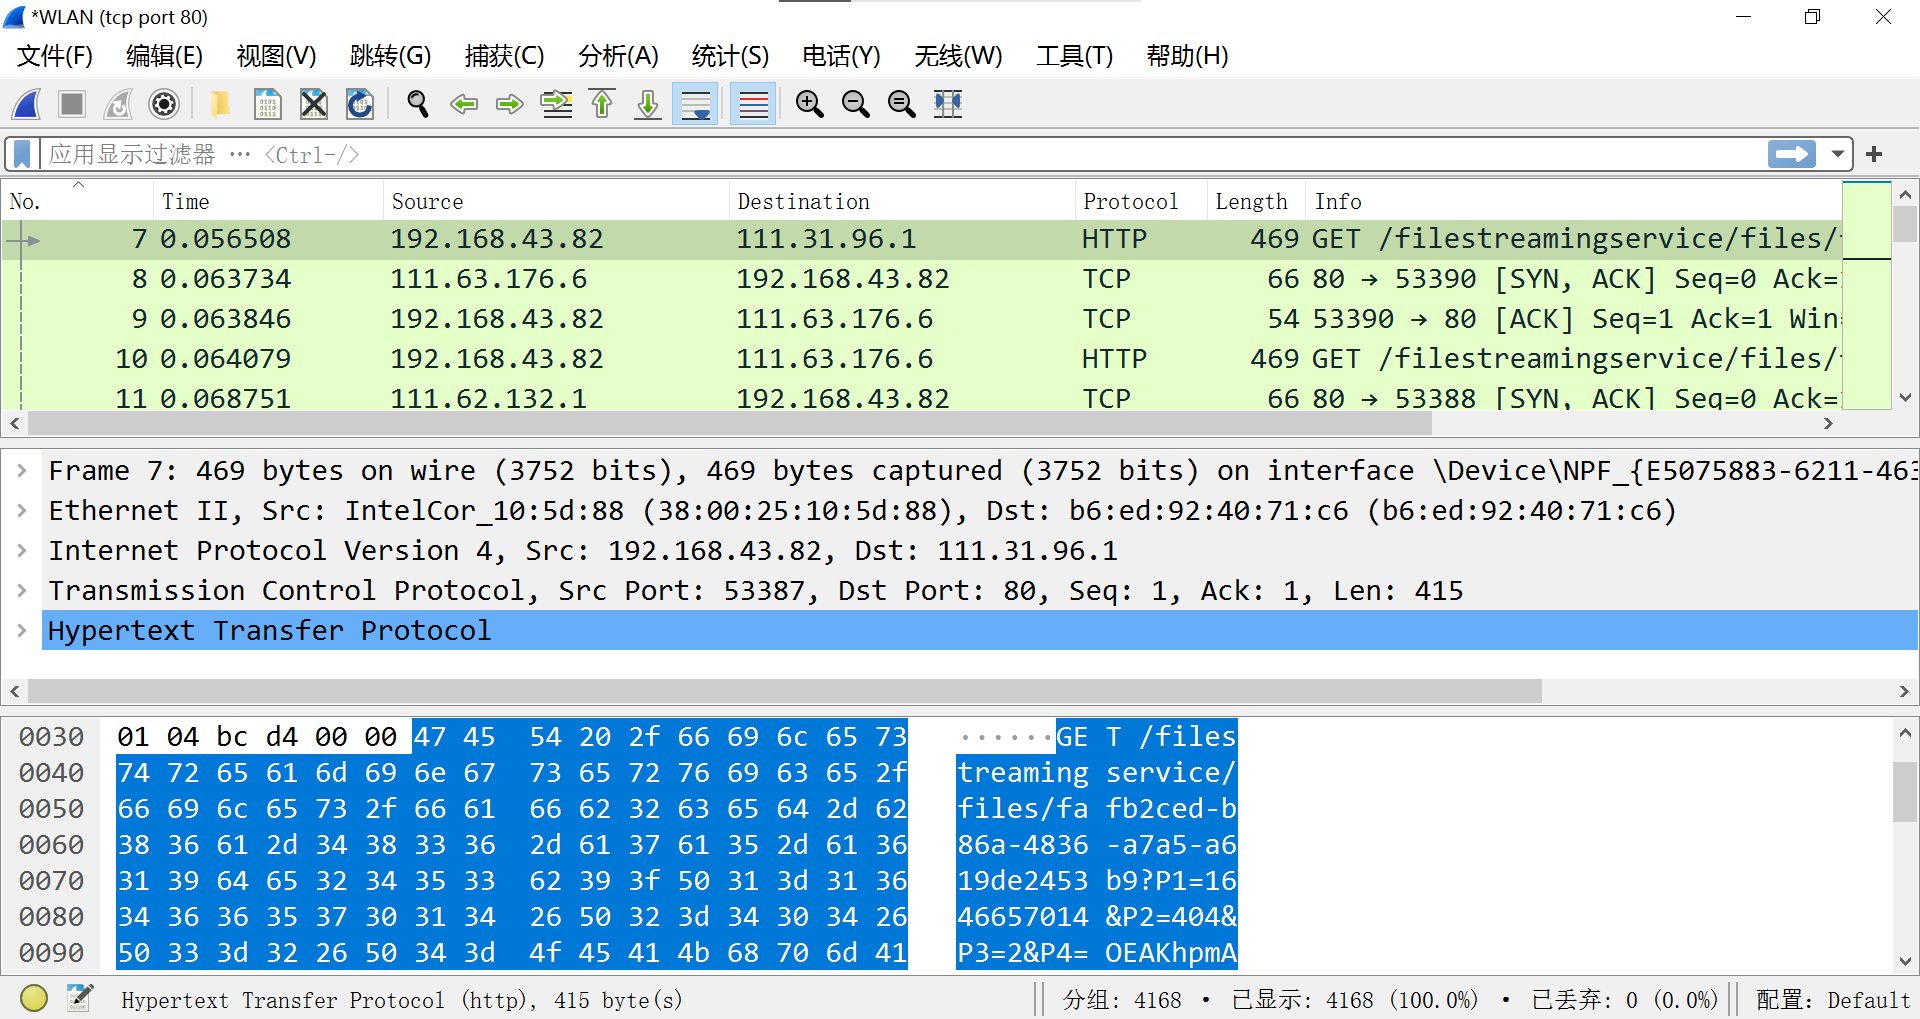
Task: Reload this capture file icon
Action: coord(360,104)
